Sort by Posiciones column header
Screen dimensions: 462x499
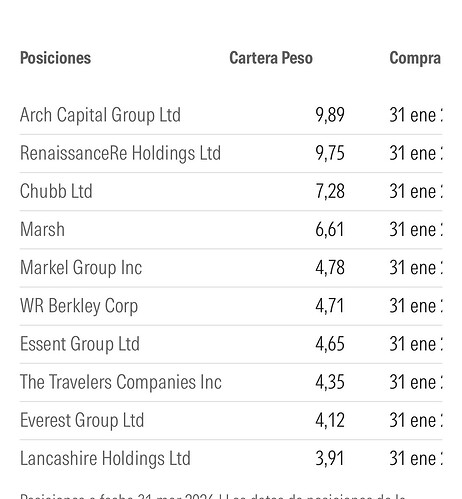55,58
